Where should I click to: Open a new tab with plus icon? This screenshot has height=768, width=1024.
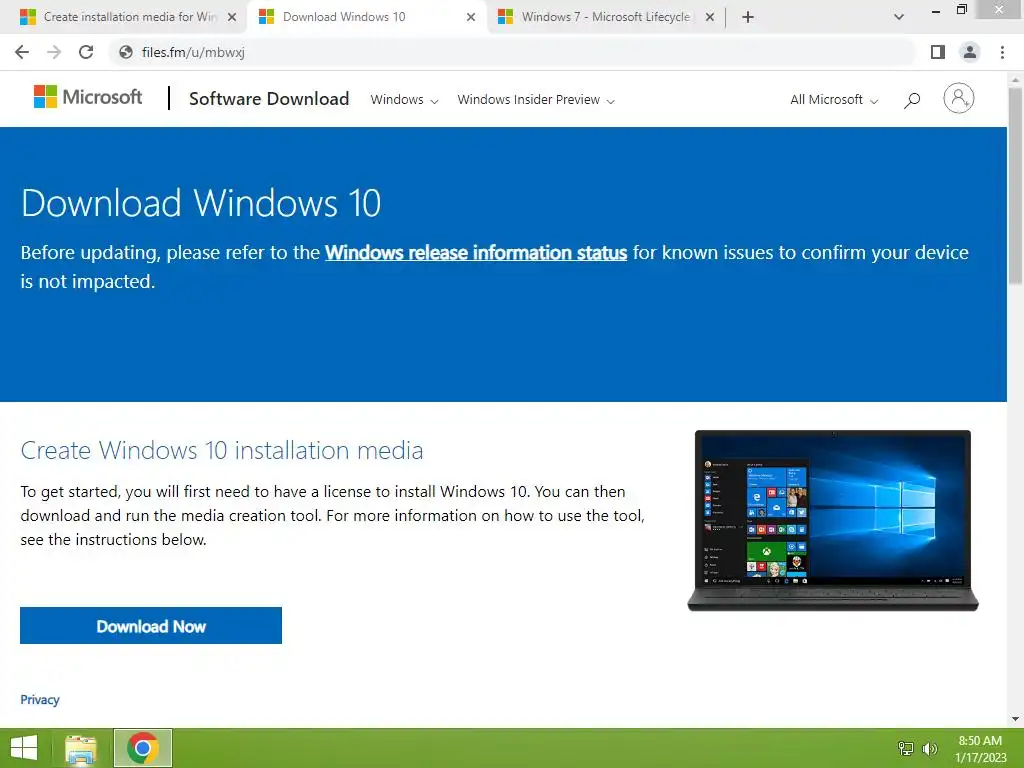coord(748,17)
